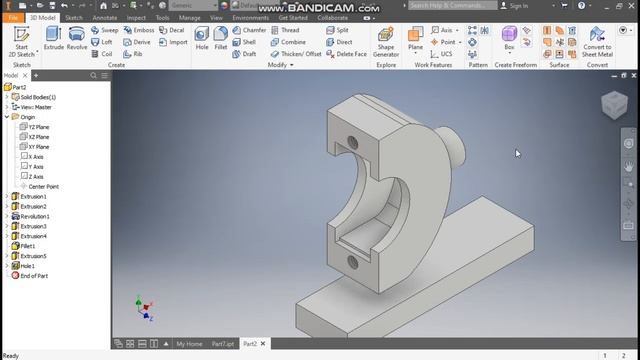This screenshot has width=640, height=360.
Task: Create a work Plane
Action: 415,38
